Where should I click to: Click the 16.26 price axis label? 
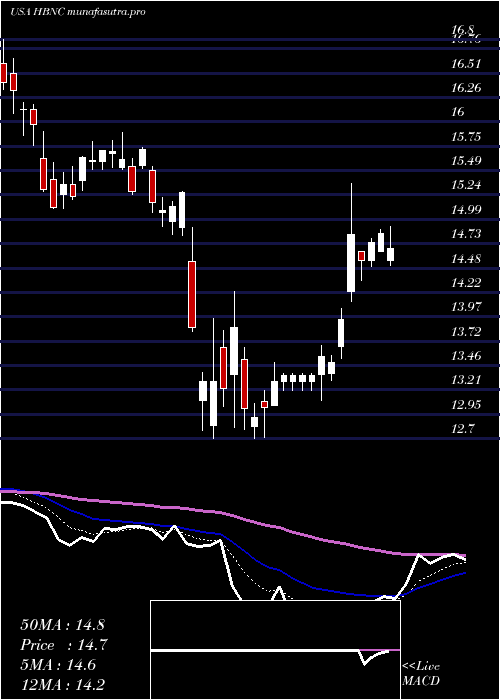coord(466,88)
